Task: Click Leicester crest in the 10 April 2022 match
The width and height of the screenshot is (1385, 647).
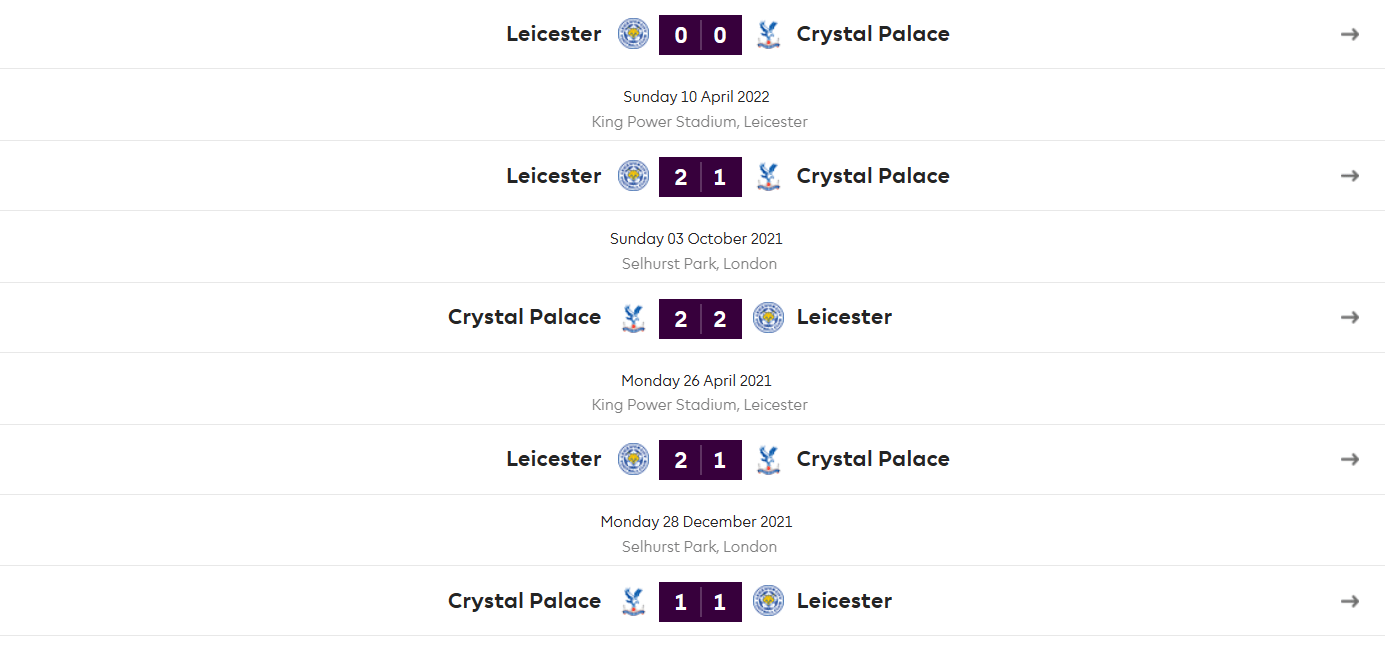Action: tap(633, 176)
